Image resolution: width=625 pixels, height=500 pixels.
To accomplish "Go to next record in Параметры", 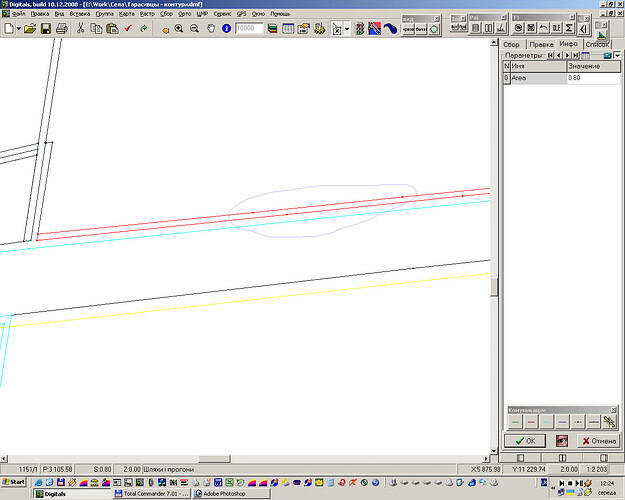I will tap(567, 55).
